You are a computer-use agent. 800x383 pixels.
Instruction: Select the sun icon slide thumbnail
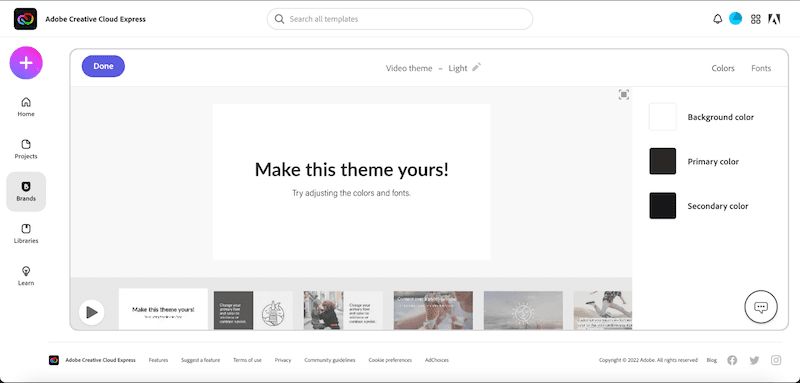click(523, 310)
